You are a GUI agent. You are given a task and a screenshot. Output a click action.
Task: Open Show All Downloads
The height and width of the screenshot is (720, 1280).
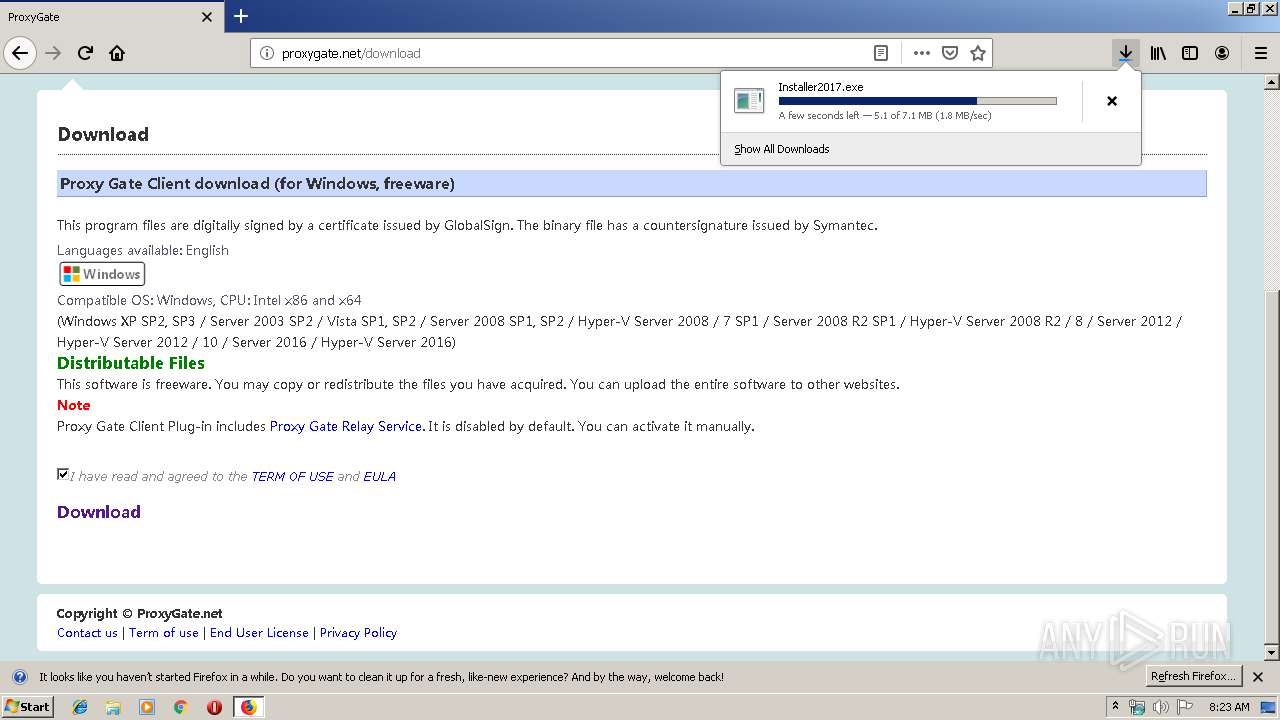782,149
